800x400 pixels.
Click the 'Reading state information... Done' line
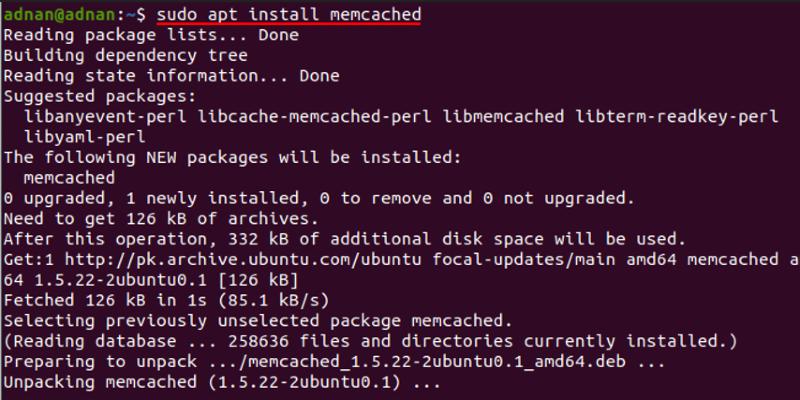pyautogui.click(x=171, y=76)
